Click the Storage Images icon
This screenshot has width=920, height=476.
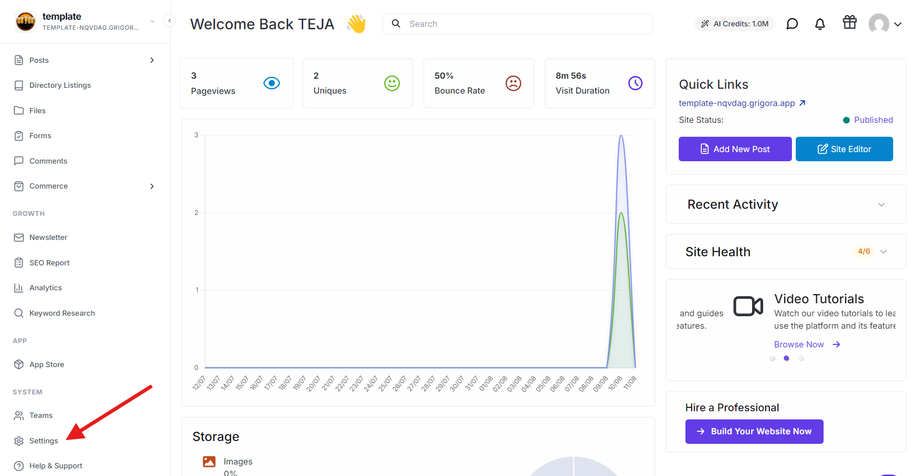coord(209,462)
